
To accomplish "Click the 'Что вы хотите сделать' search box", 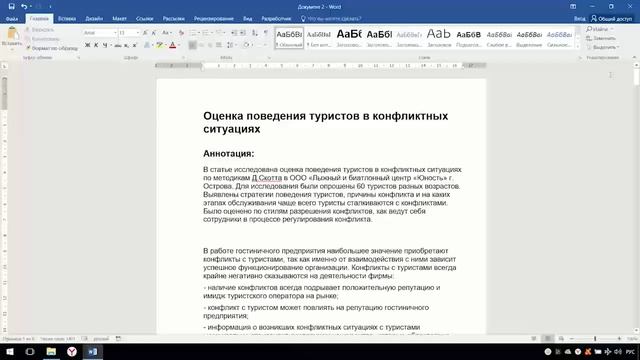I will point(331,19).
